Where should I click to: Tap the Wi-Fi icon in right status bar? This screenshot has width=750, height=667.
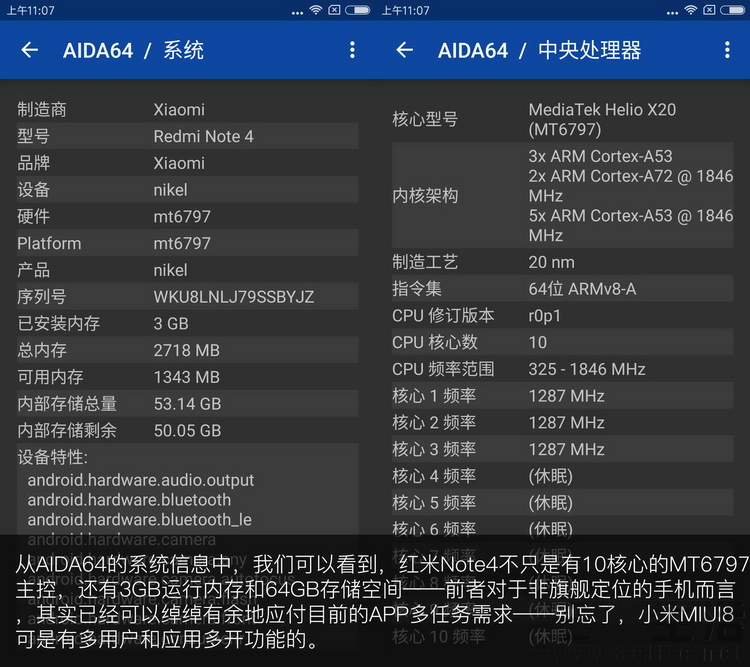click(691, 10)
